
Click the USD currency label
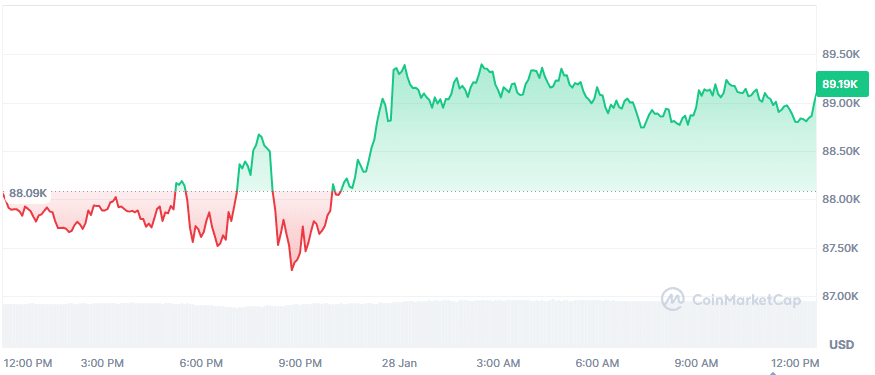tap(842, 345)
